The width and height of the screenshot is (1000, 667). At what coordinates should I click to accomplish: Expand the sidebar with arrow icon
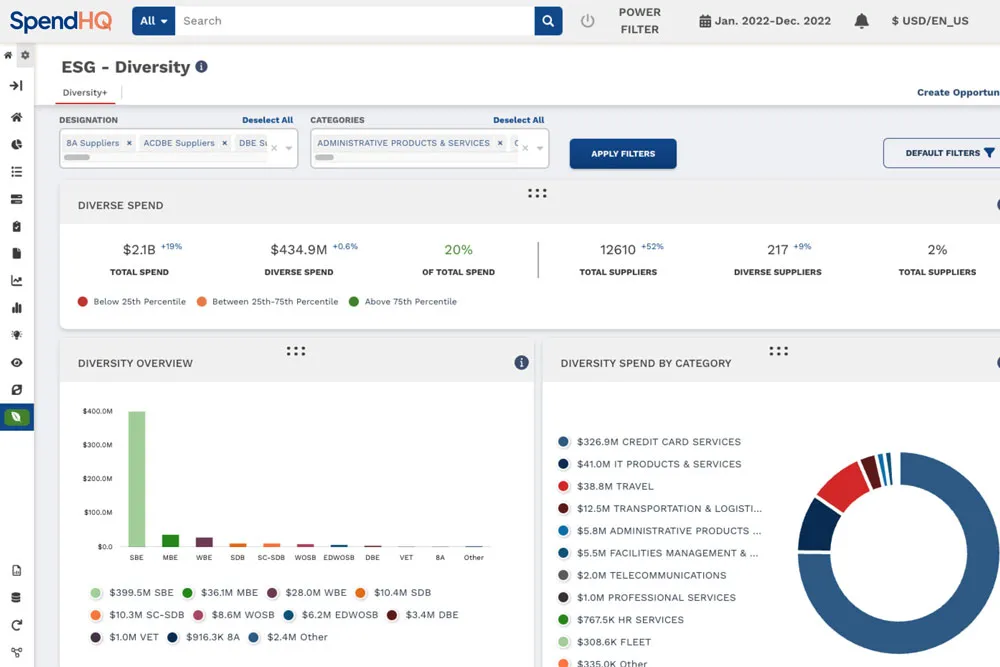(x=17, y=85)
